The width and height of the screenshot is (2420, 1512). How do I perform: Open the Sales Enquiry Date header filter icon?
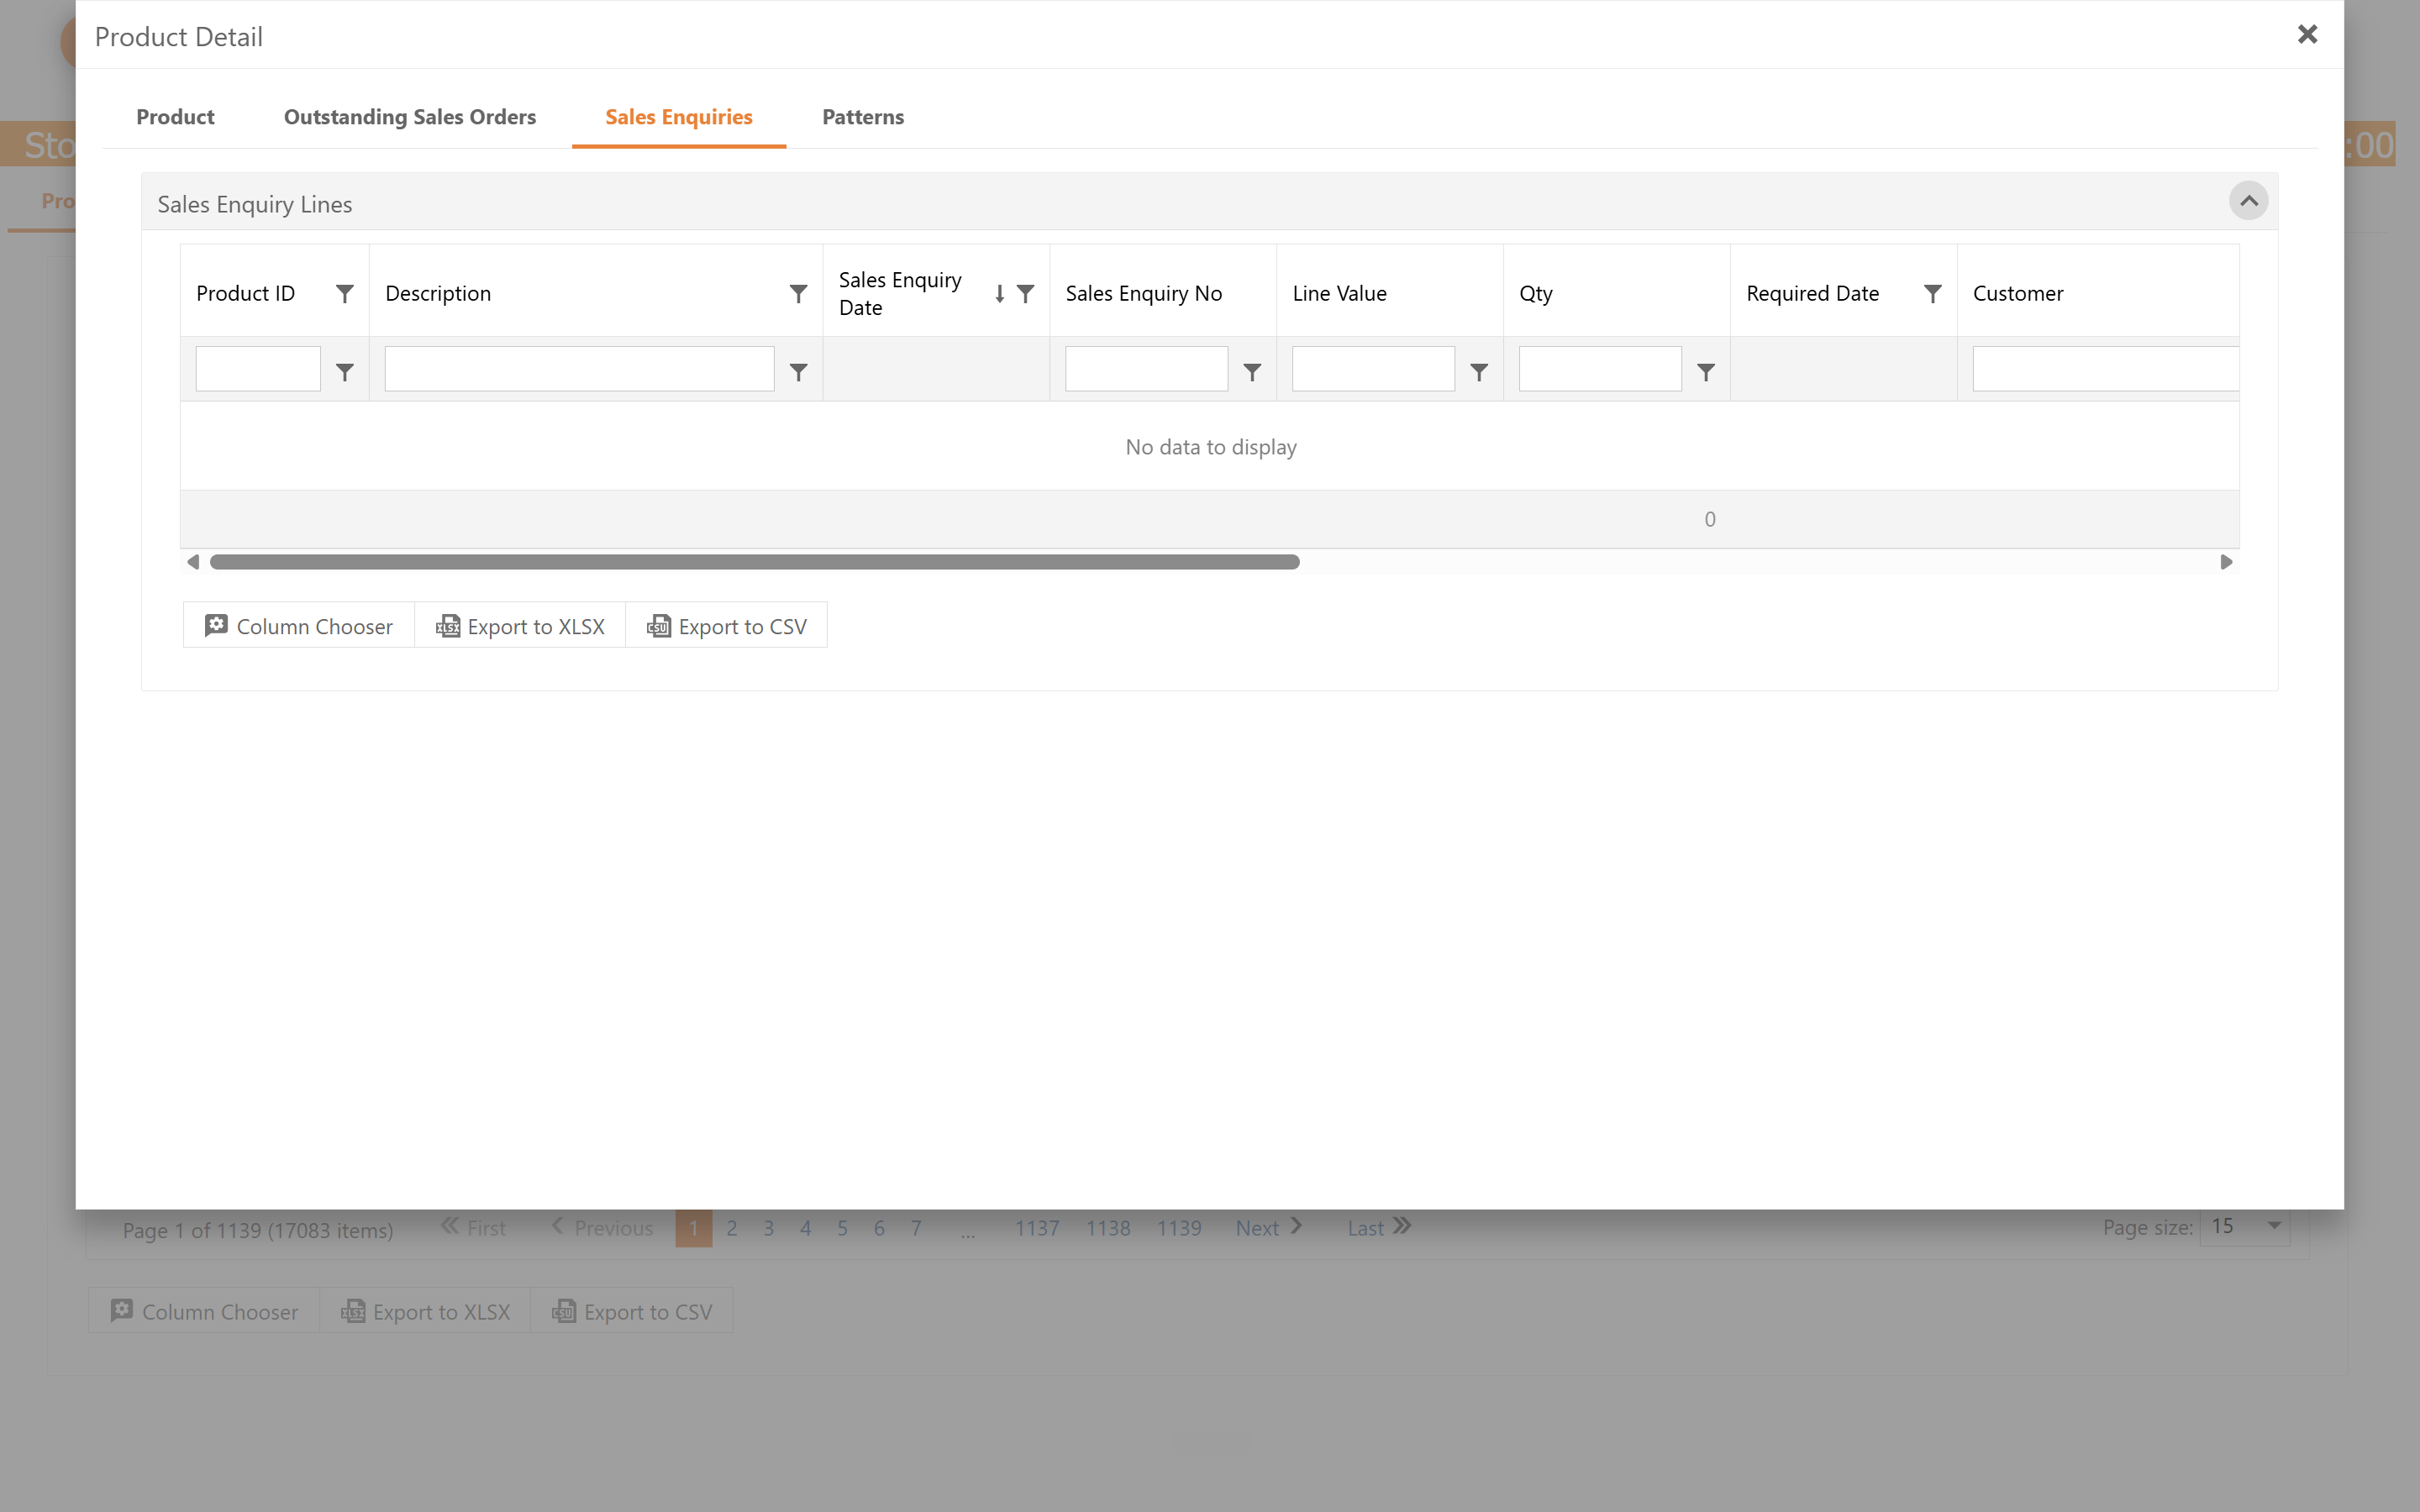pyautogui.click(x=1025, y=293)
